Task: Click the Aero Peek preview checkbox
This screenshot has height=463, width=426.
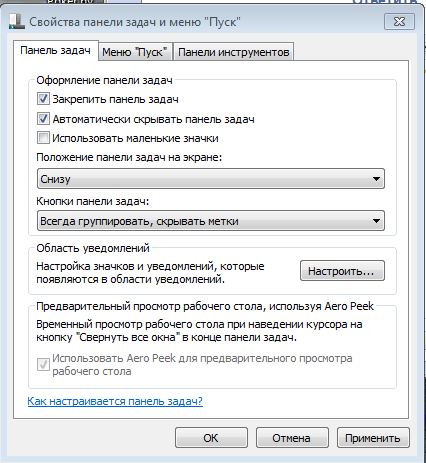Action: [43, 365]
